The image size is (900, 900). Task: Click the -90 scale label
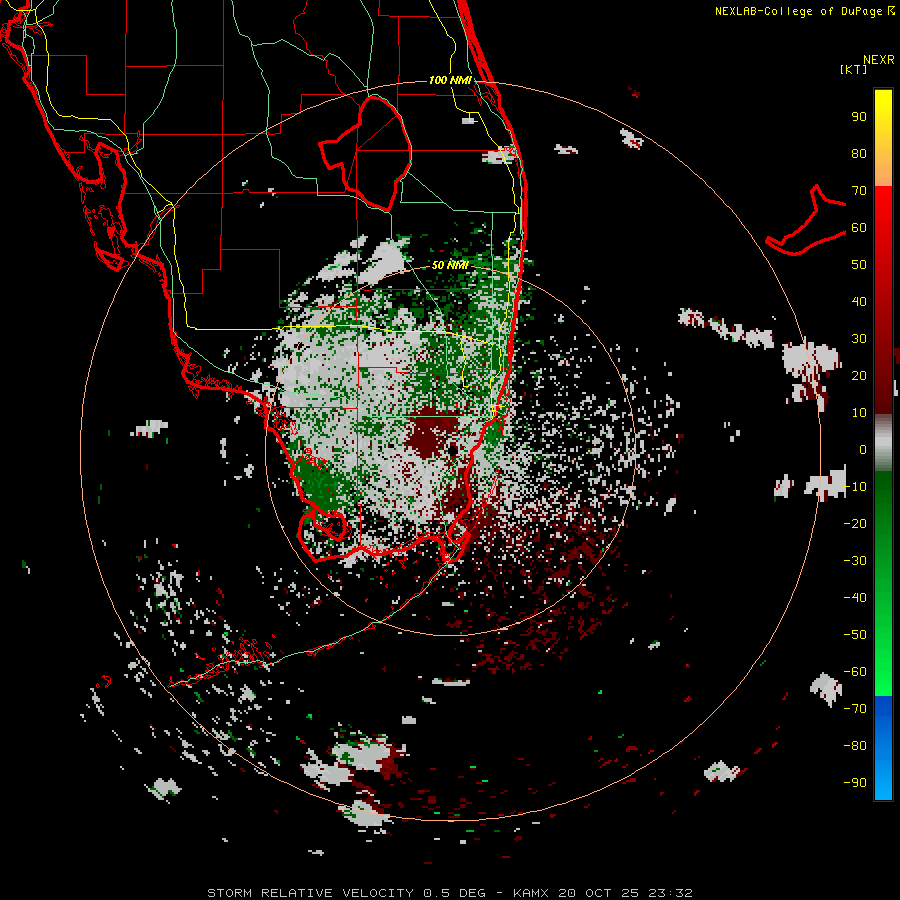(x=855, y=782)
